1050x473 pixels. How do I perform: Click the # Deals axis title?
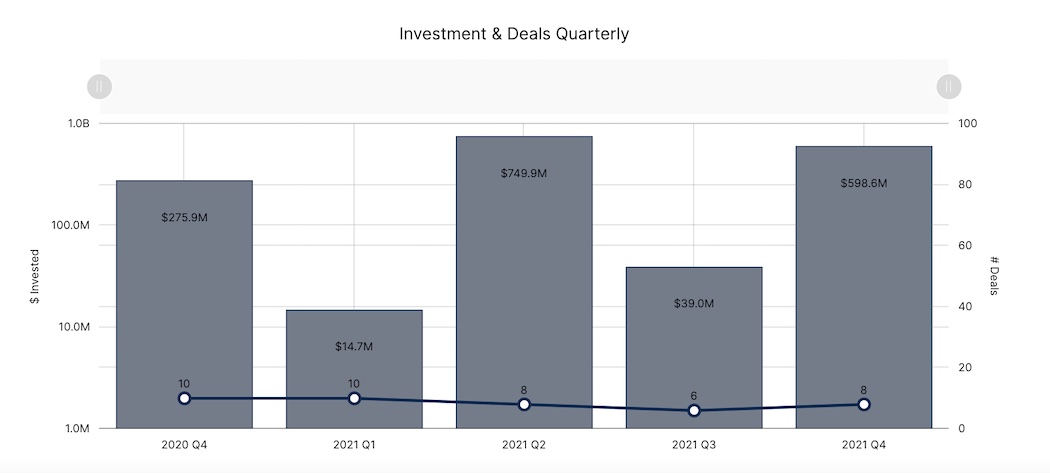(994, 276)
